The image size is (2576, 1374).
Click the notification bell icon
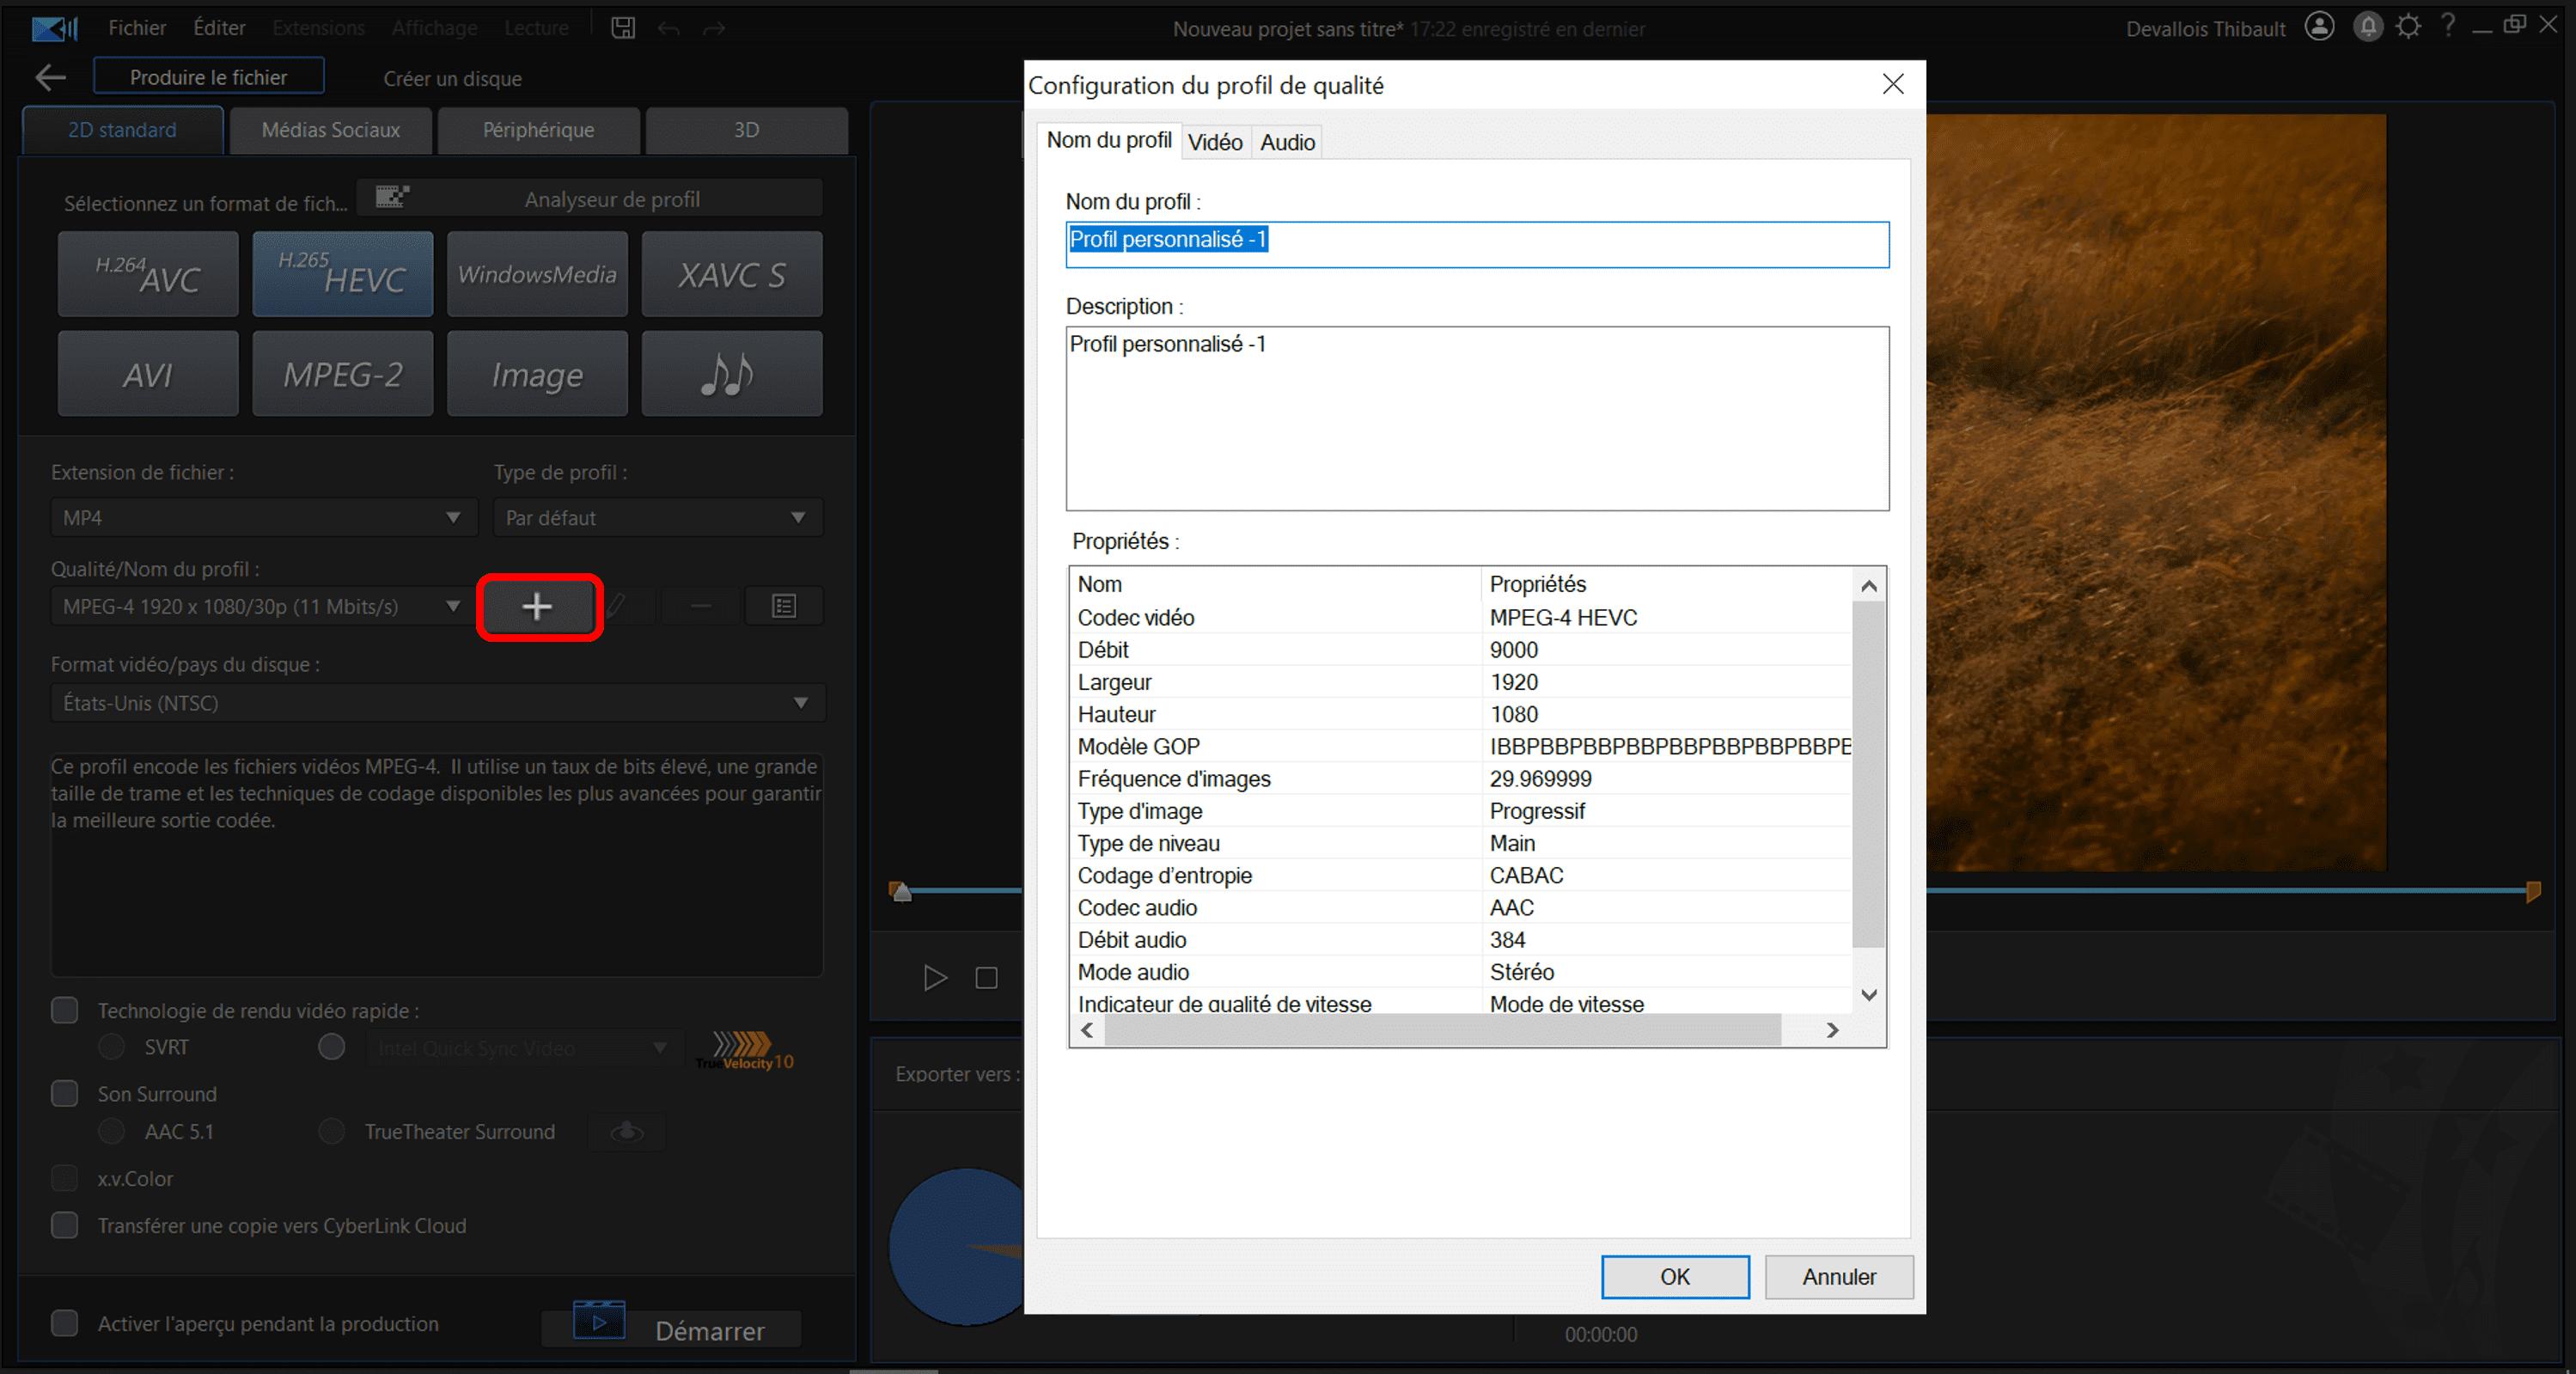click(x=2367, y=27)
